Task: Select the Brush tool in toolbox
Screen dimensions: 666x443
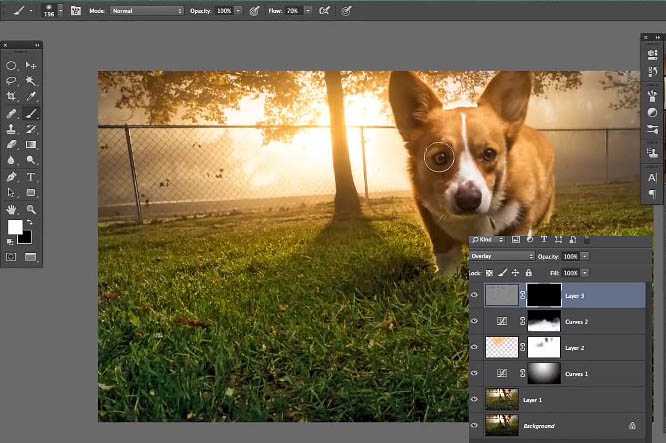Action: tap(31, 113)
